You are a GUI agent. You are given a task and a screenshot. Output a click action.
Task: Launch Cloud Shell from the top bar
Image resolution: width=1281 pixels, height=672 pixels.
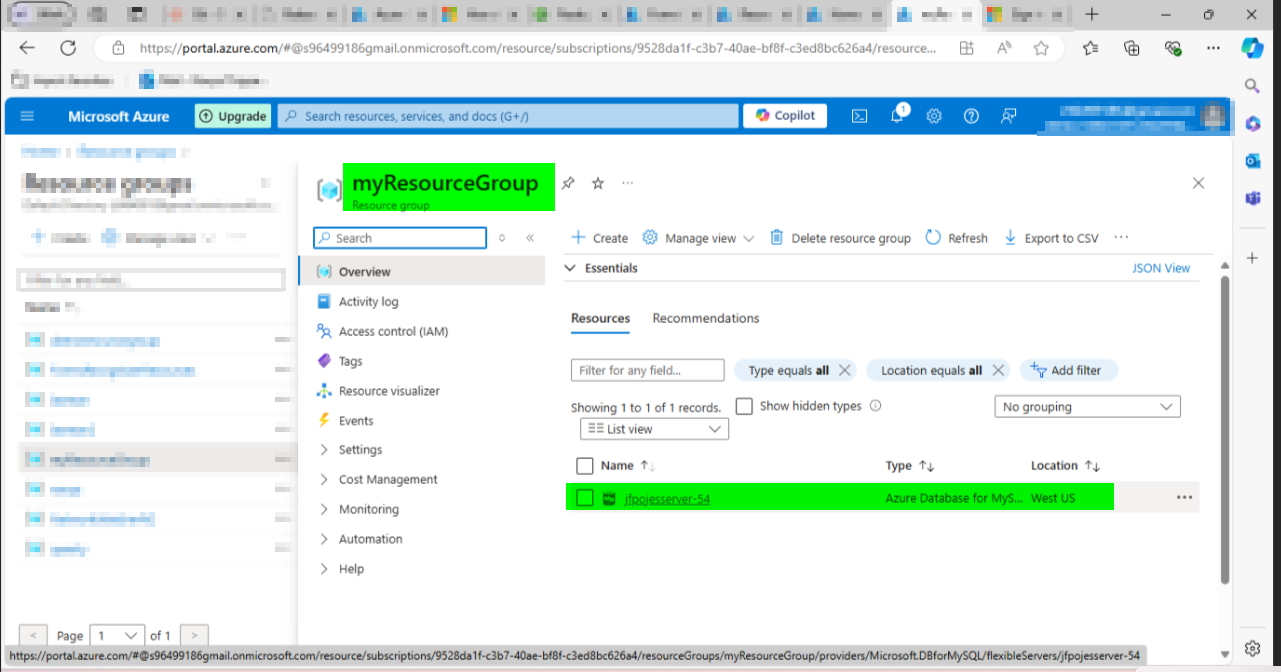point(859,115)
